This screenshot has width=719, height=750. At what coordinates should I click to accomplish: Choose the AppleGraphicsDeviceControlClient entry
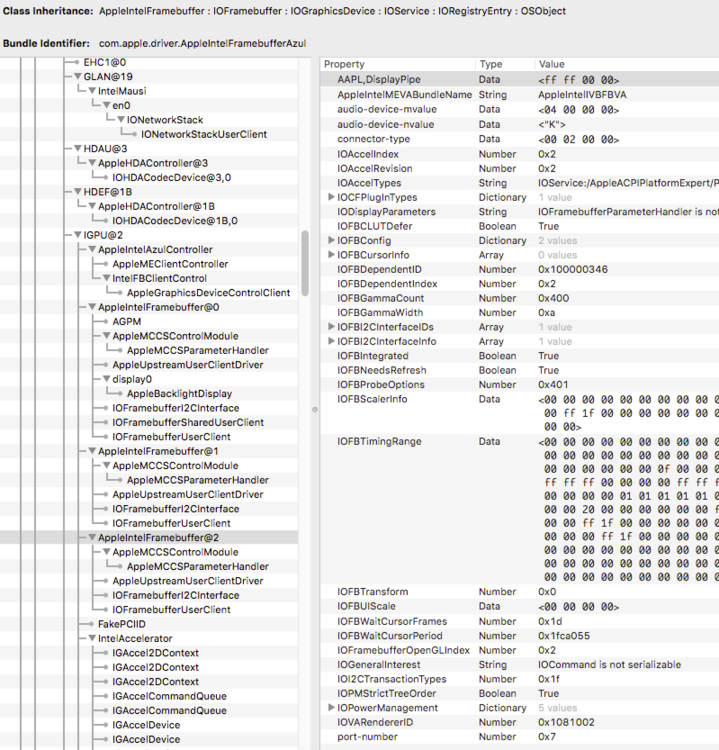coord(208,293)
